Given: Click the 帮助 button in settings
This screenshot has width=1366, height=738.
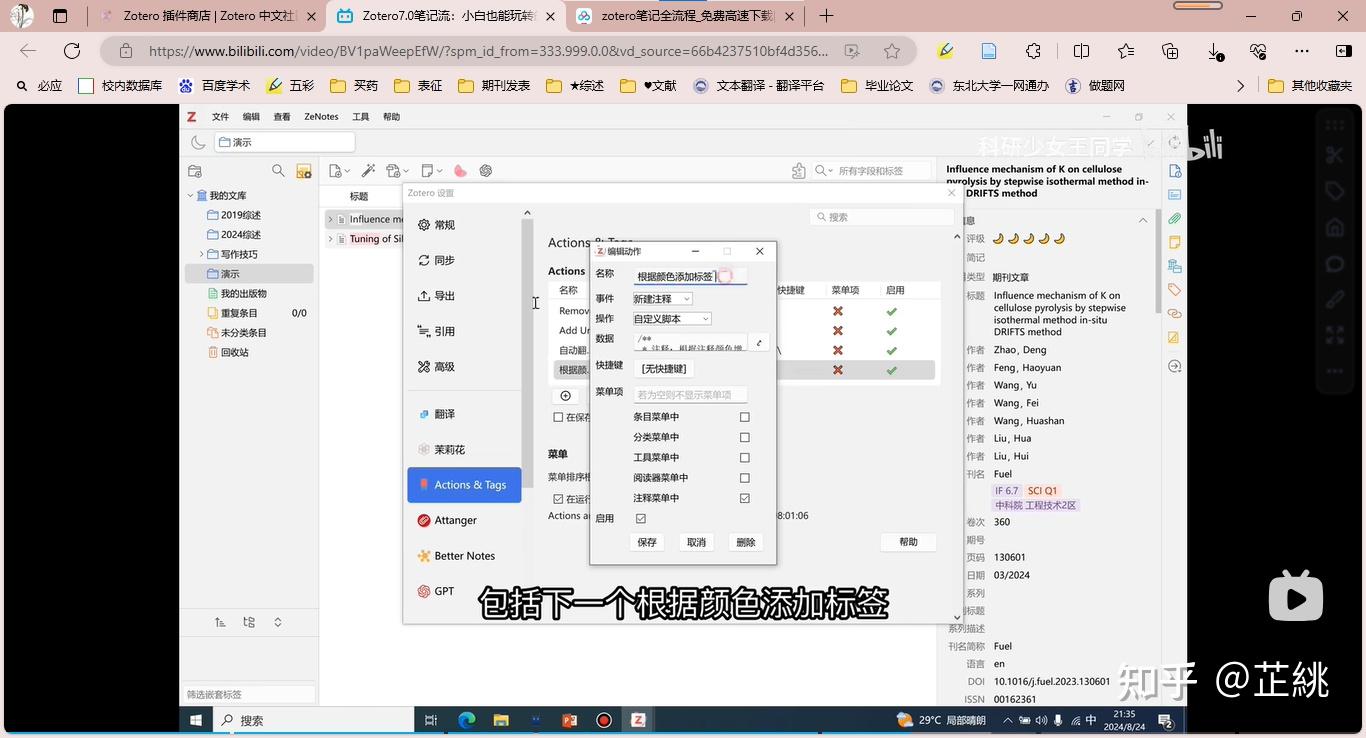Looking at the screenshot, I should 908,542.
